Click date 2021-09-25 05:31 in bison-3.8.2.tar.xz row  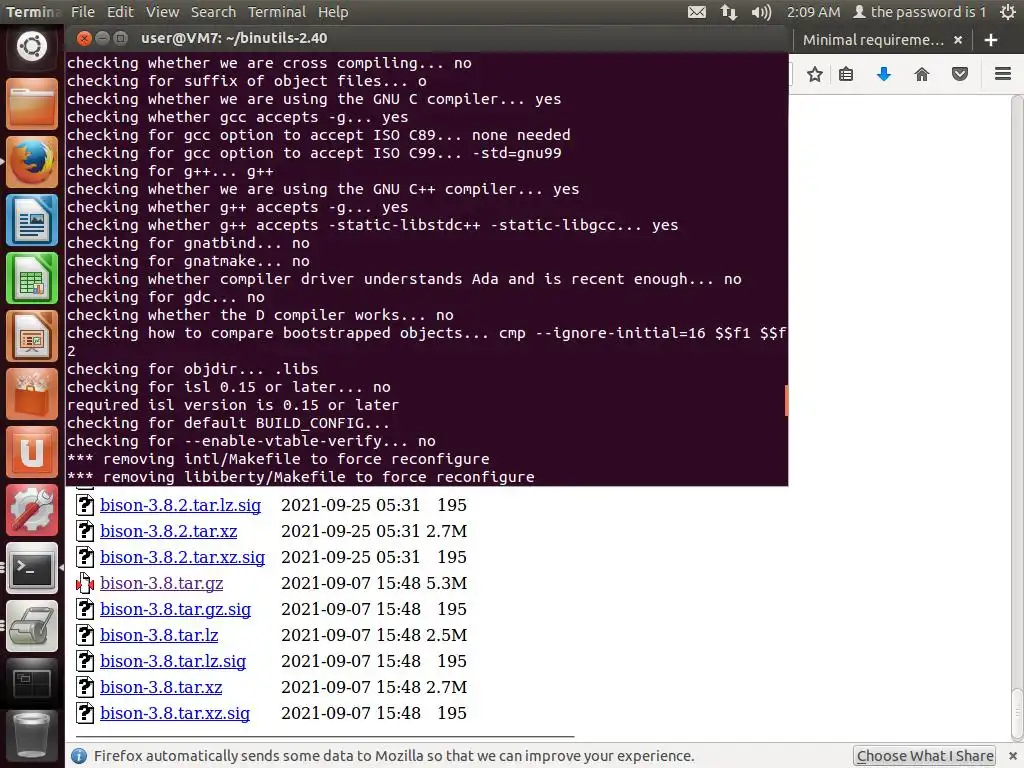coord(351,531)
